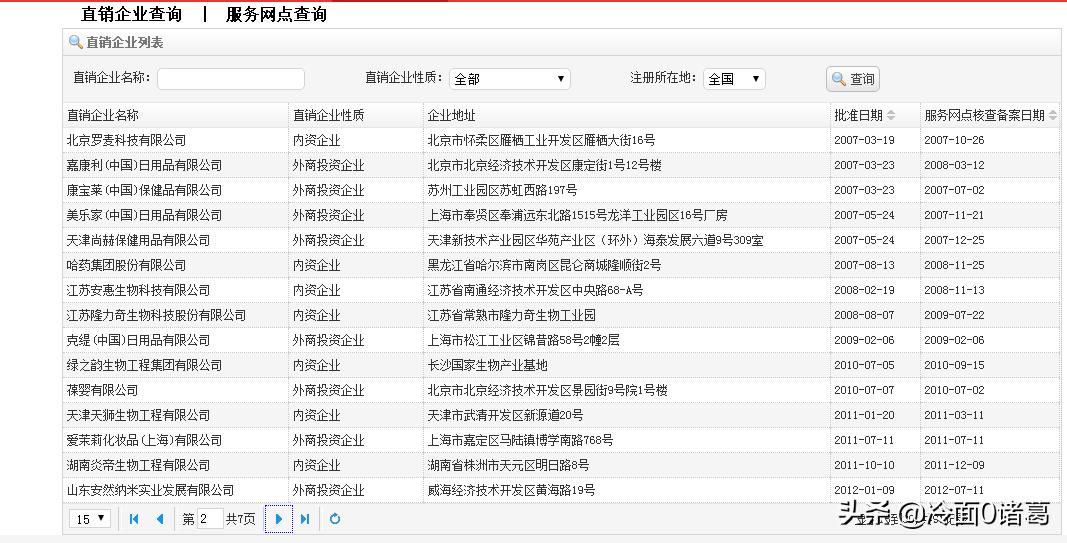Image resolution: width=1067 pixels, height=543 pixels.
Task: Click approval date 2007-08-13
Action: (x=864, y=265)
